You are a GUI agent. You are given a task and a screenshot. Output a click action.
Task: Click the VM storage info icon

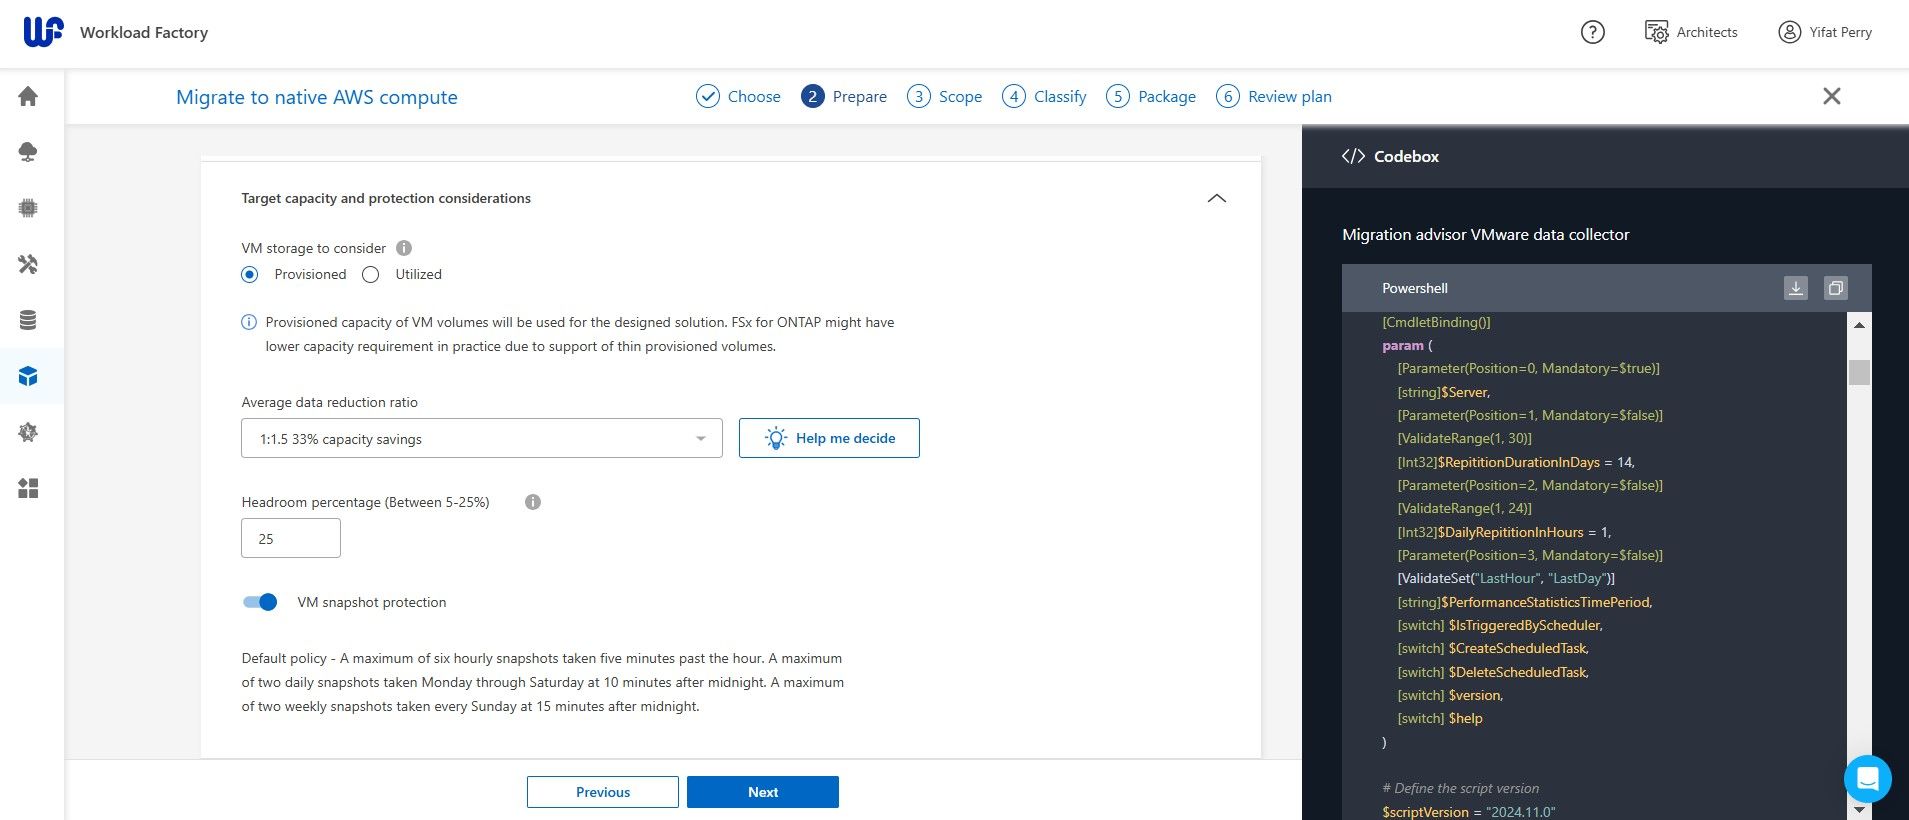[x=404, y=248]
